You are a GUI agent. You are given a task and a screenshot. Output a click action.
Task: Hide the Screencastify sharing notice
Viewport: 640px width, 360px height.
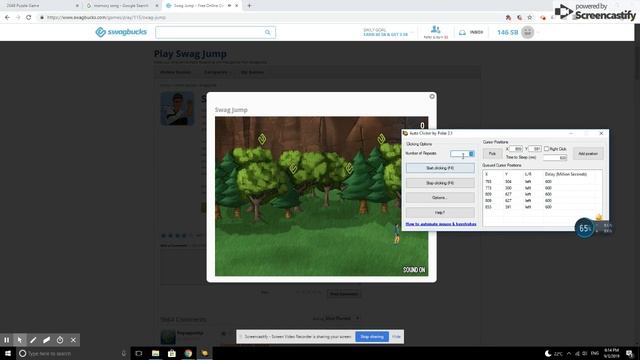coord(396,337)
